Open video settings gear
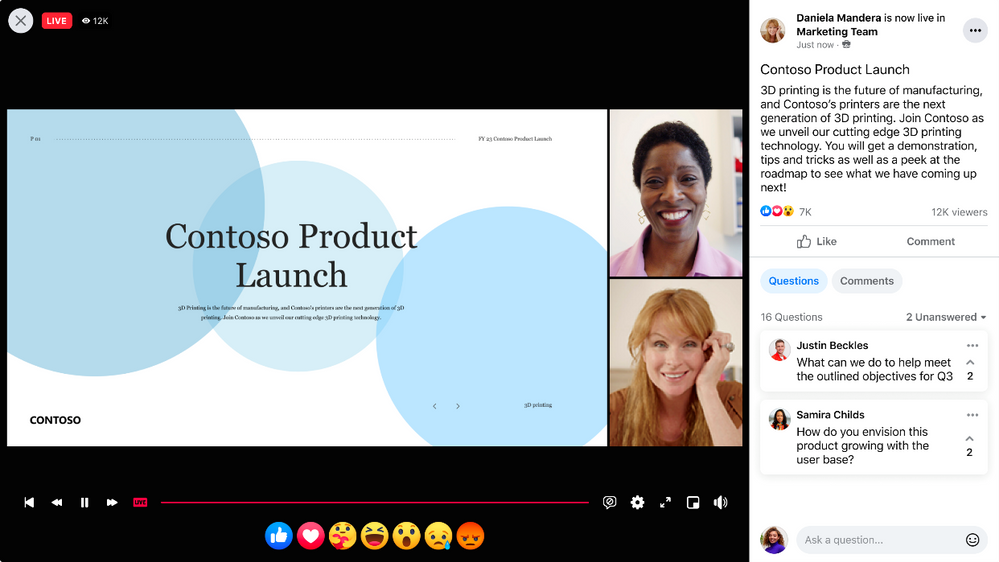 637,503
